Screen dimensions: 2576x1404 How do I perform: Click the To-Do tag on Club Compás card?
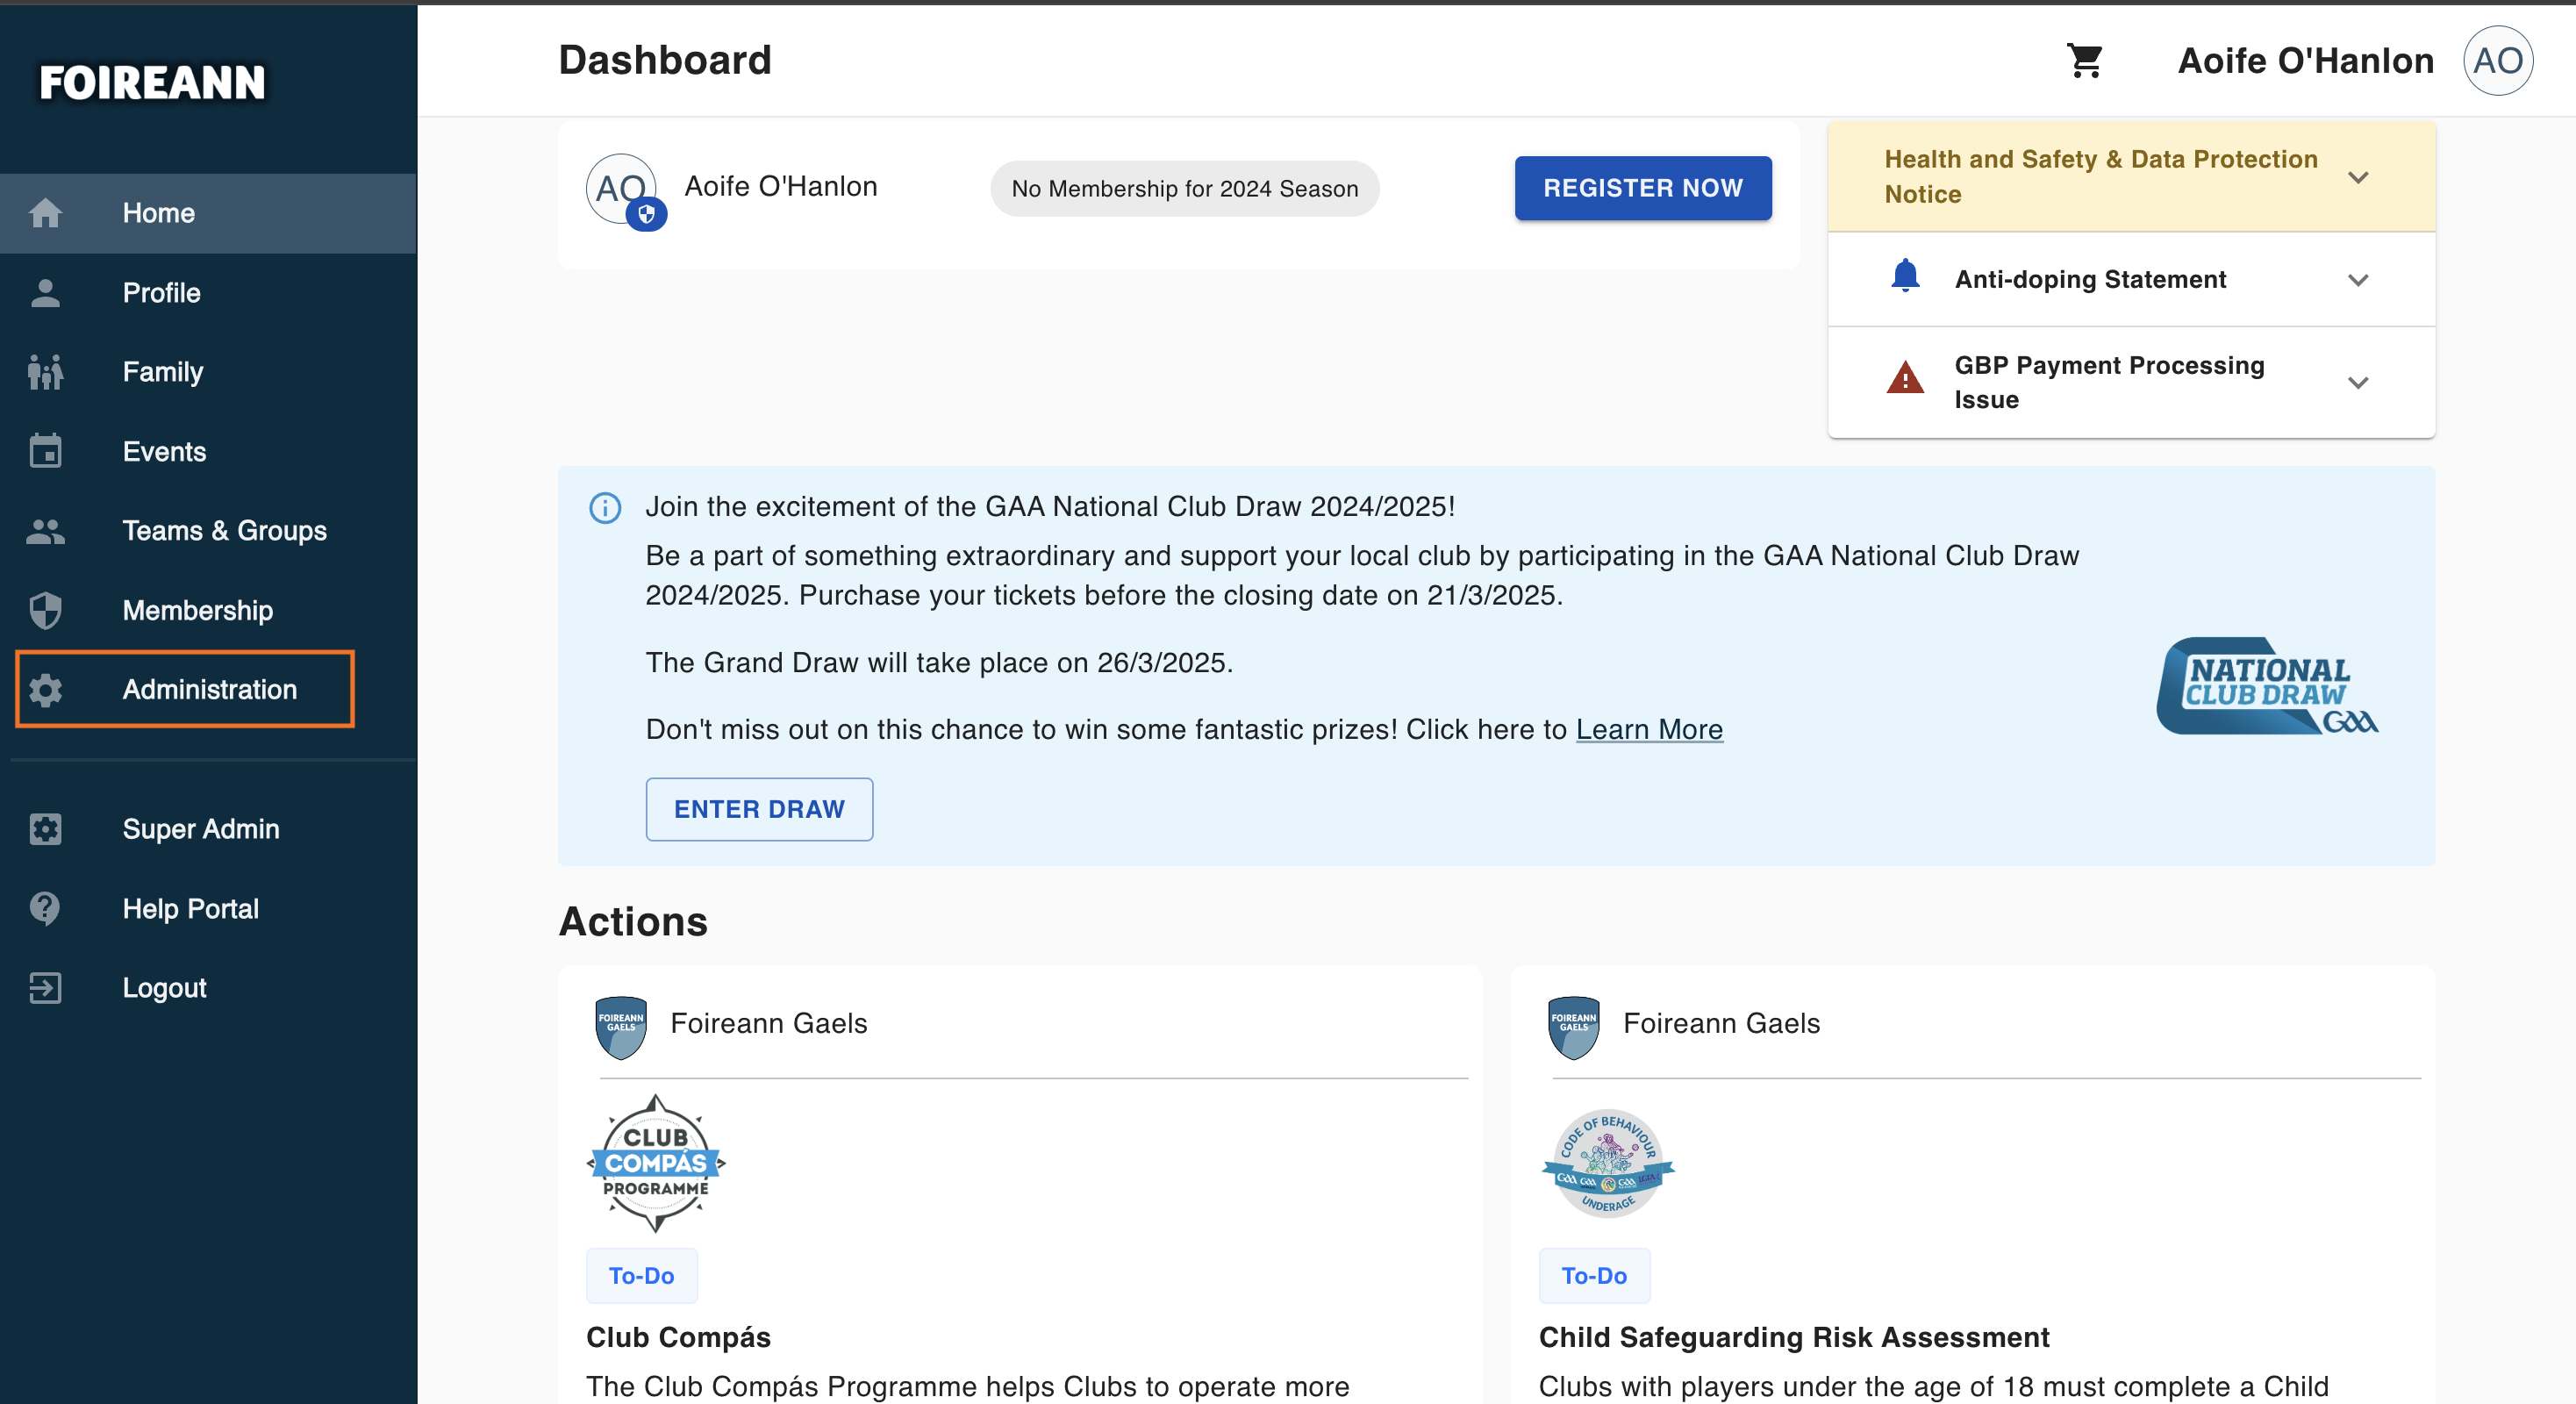(x=641, y=1275)
